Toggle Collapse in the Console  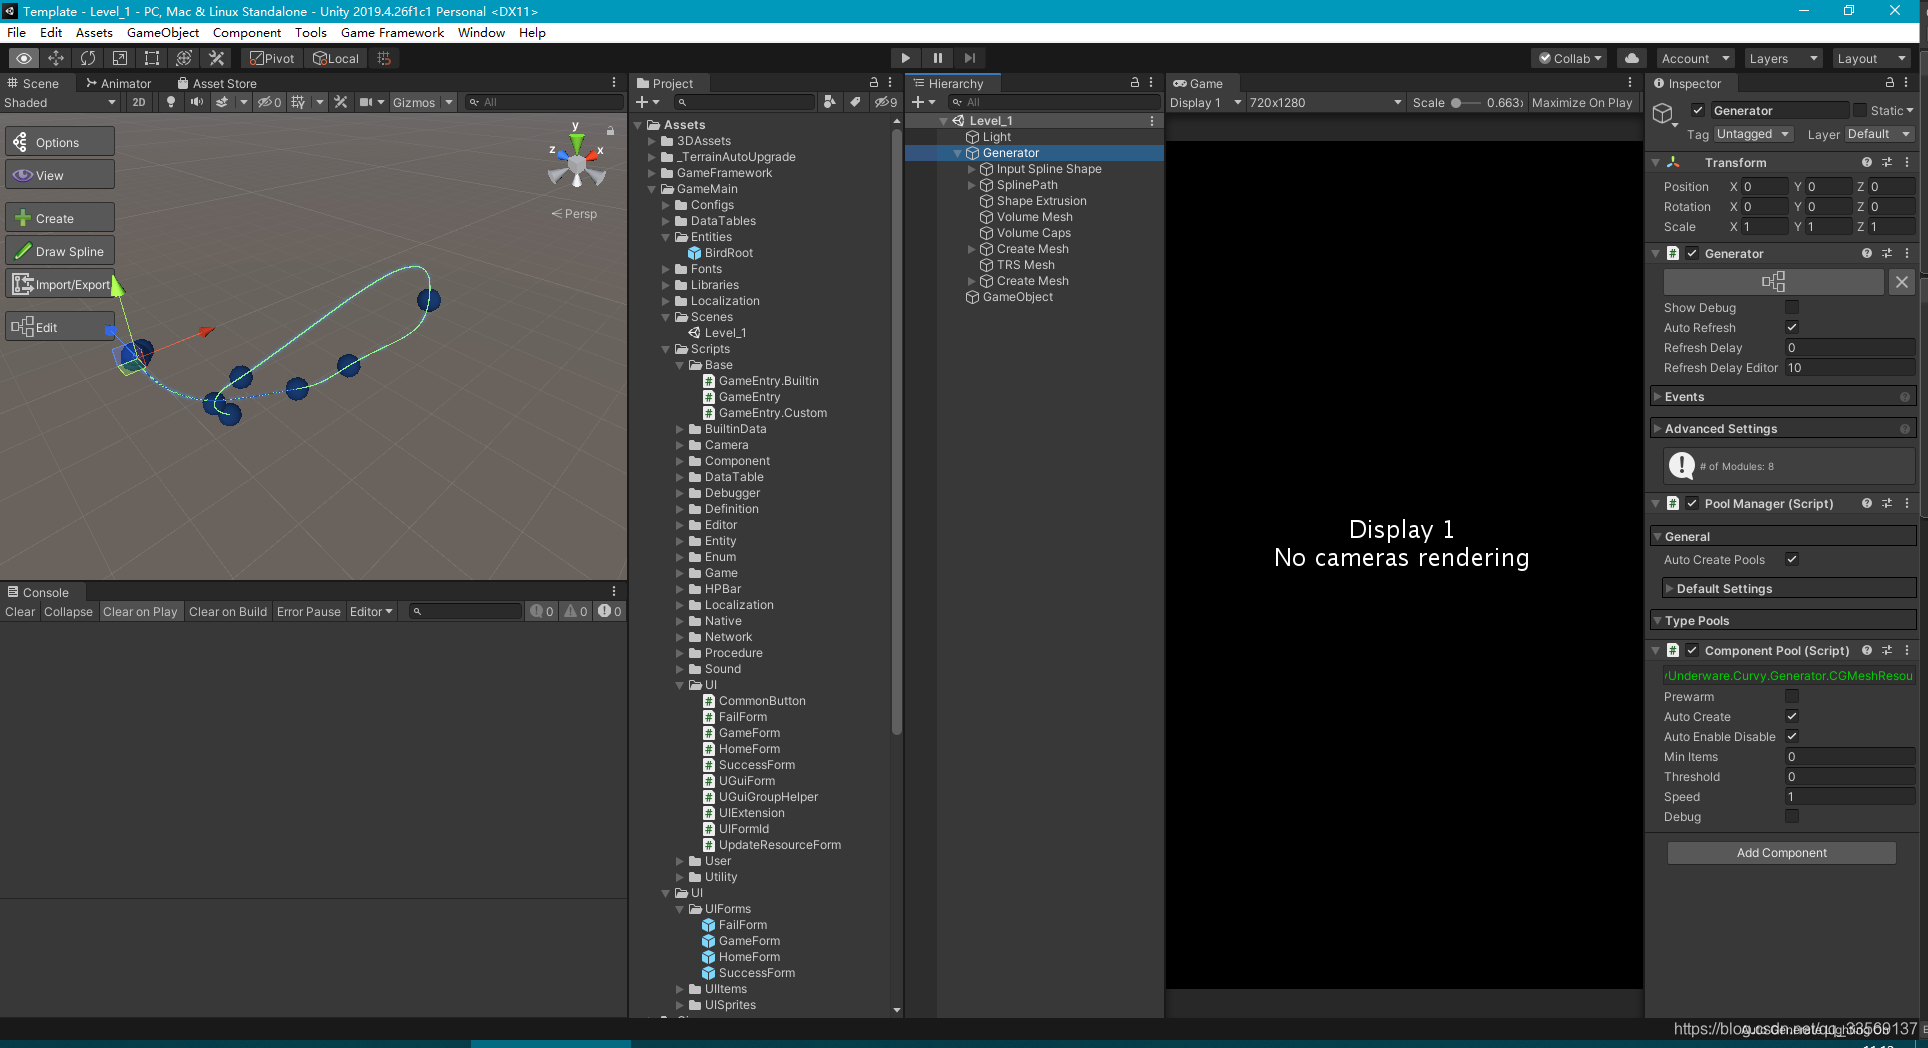[68, 611]
